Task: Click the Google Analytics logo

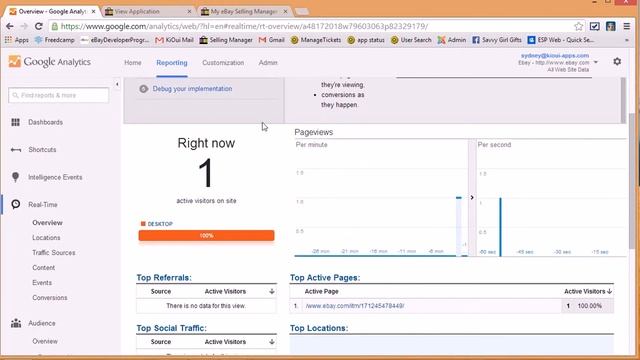Action: coord(50,62)
